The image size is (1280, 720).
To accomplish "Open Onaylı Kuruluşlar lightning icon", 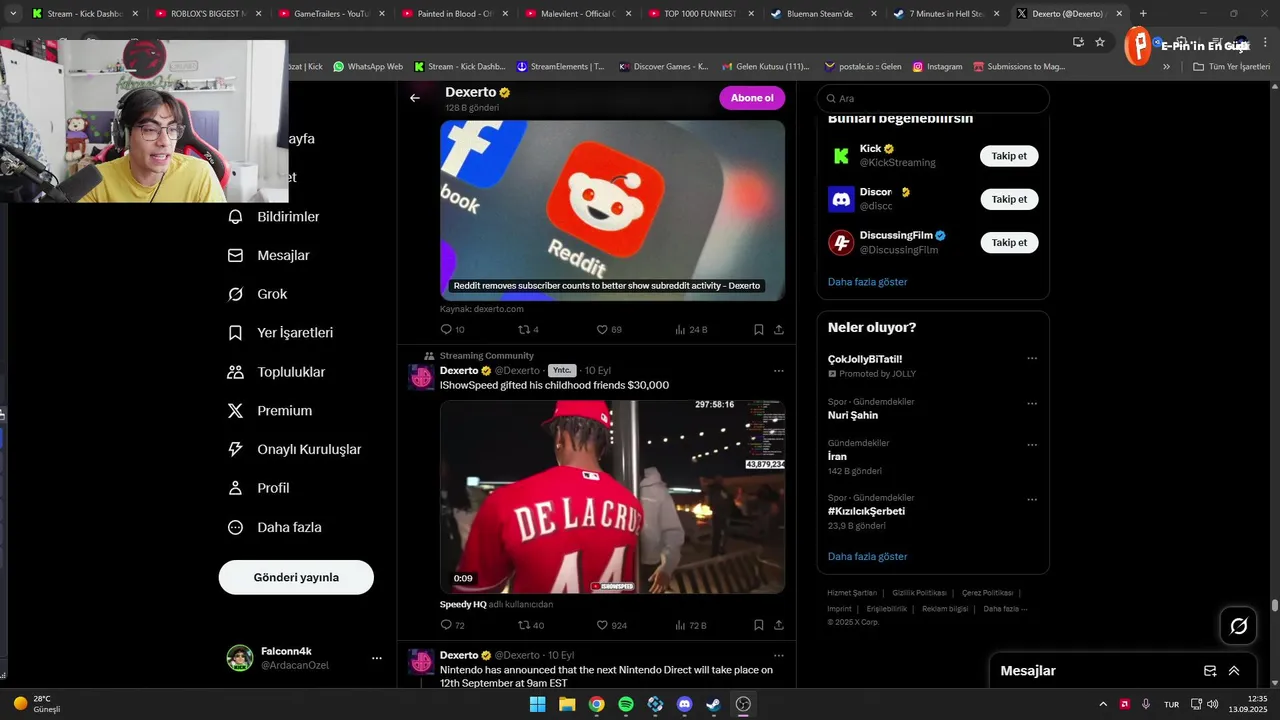I will coord(236,450).
